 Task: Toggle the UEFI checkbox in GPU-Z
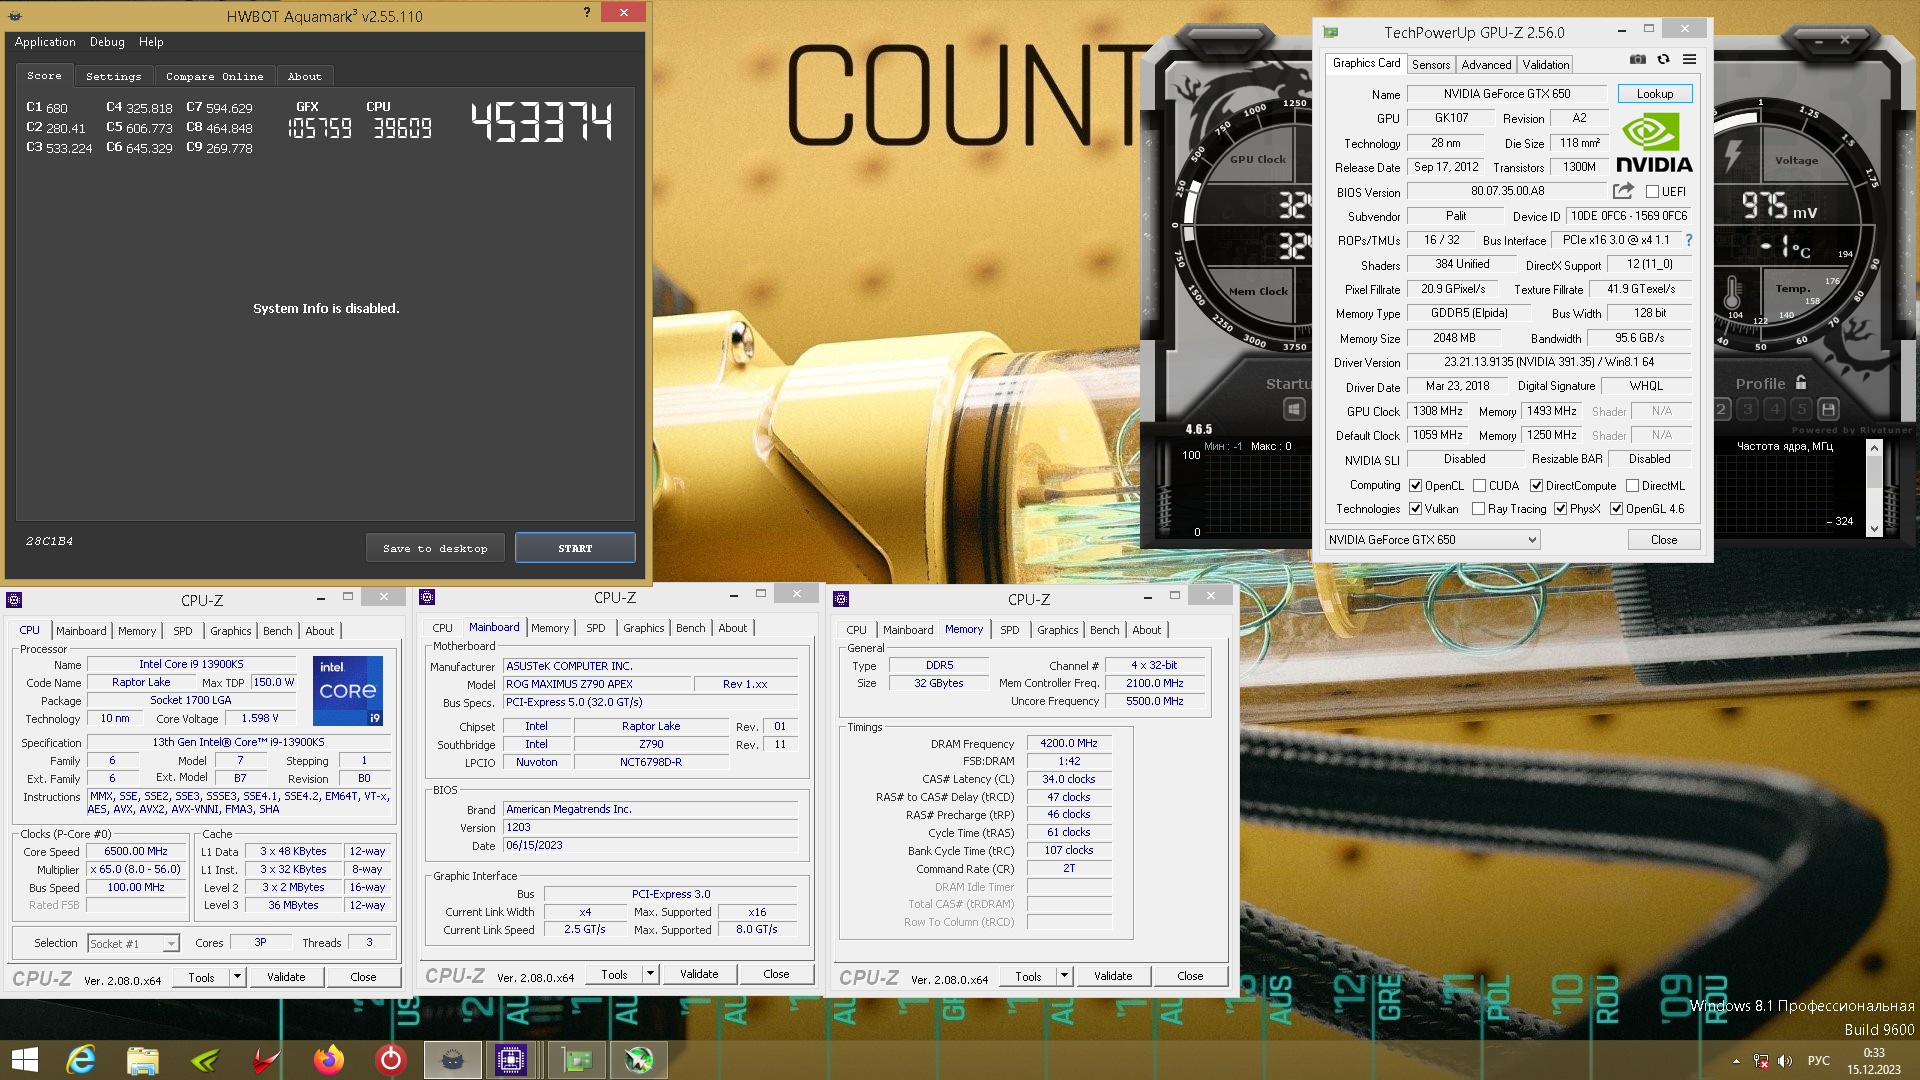click(1652, 192)
